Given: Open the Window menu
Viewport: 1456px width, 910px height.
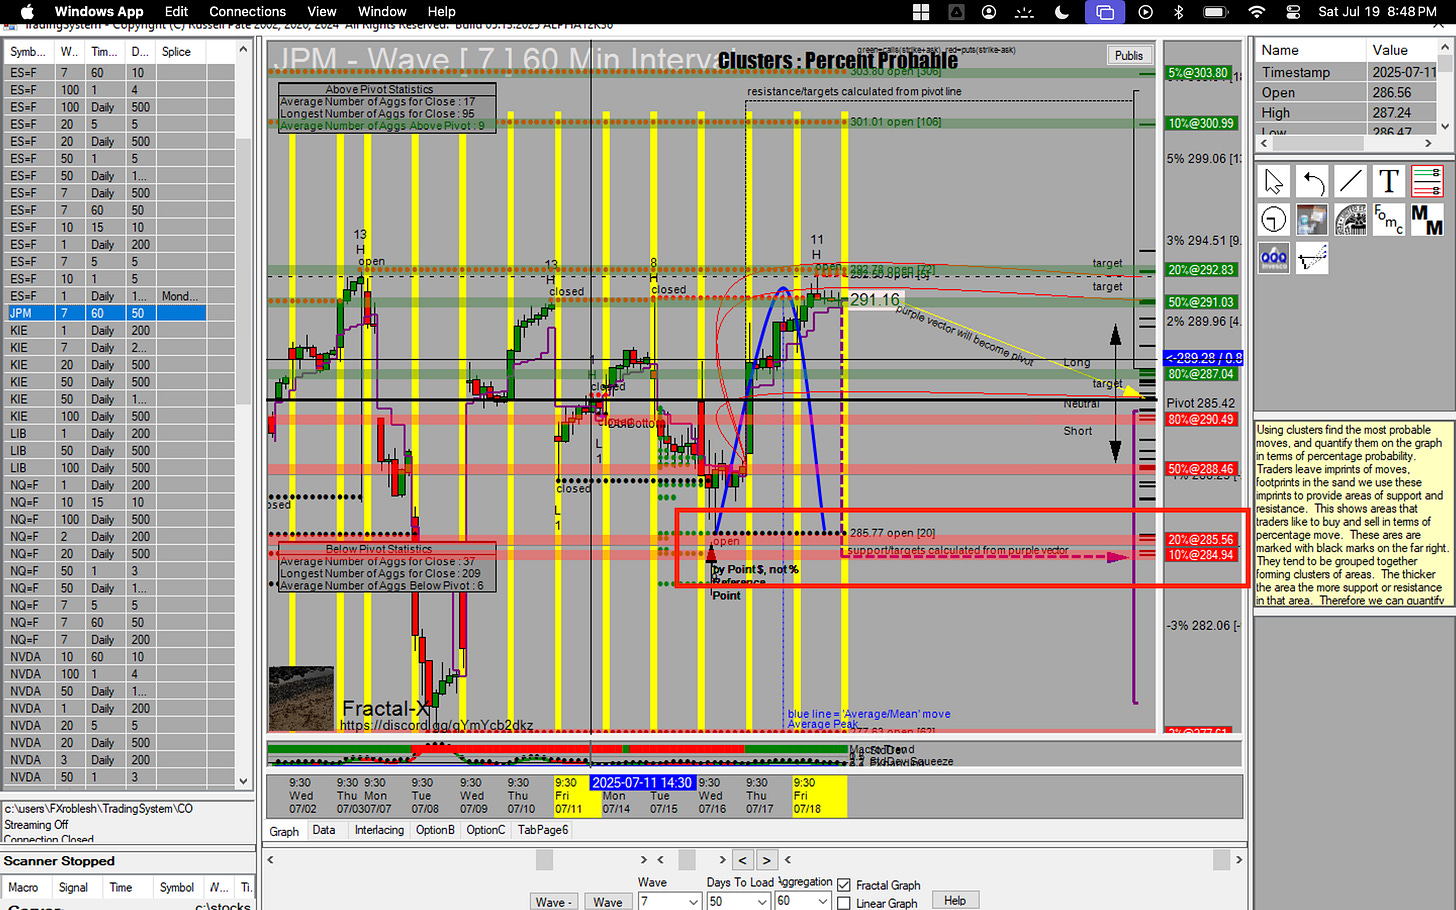Looking at the screenshot, I should point(382,12).
